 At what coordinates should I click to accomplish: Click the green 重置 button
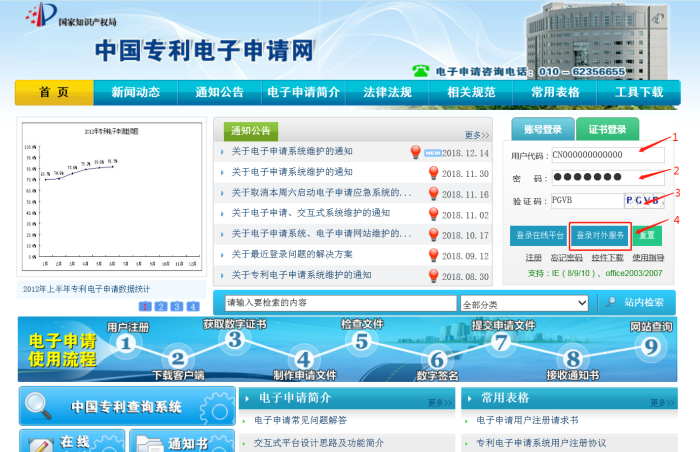(x=647, y=235)
